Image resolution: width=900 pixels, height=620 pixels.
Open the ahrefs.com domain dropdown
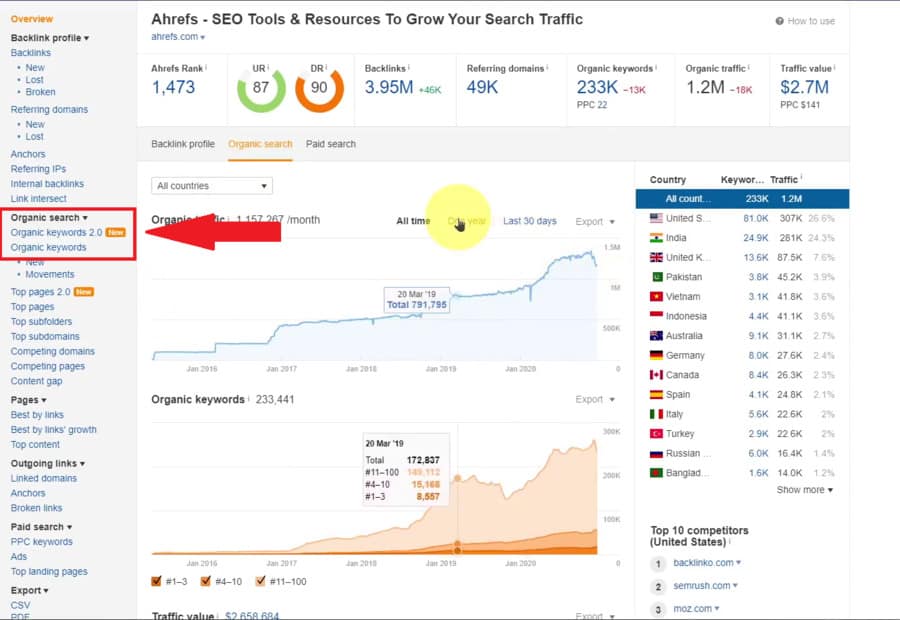(178, 37)
